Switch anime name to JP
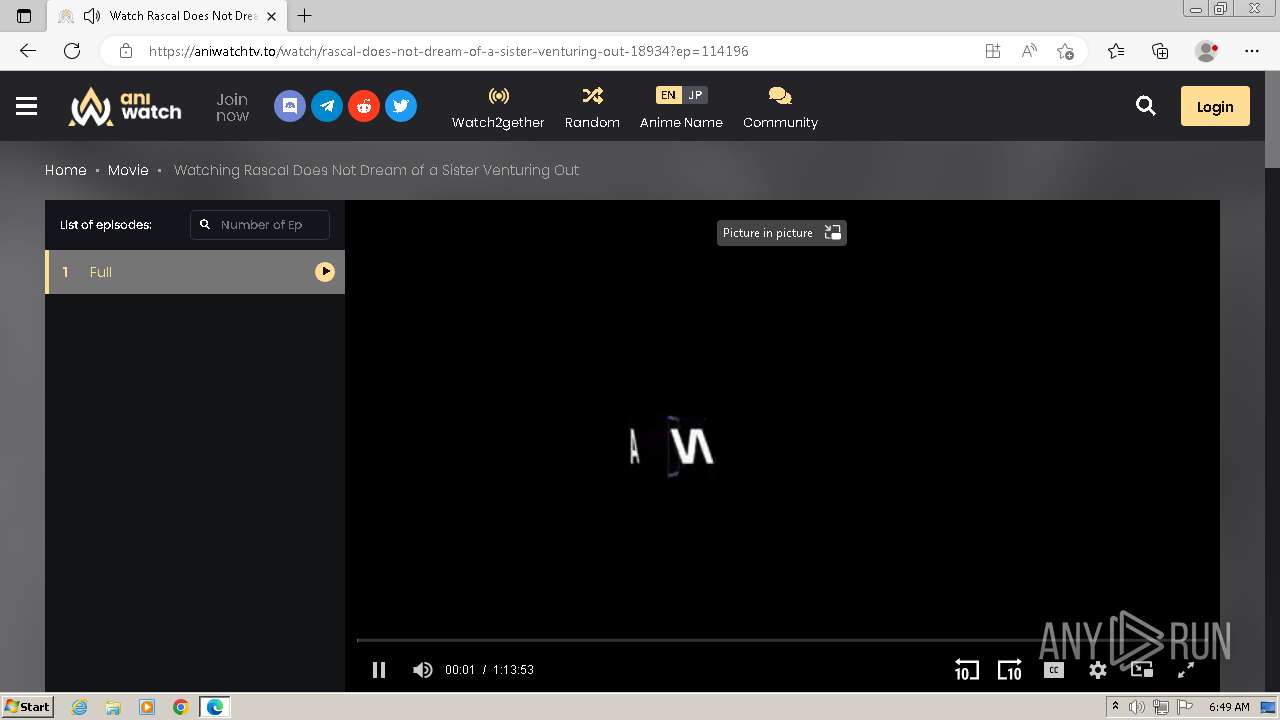This screenshot has width=1280, height=720. pos(695,95)
